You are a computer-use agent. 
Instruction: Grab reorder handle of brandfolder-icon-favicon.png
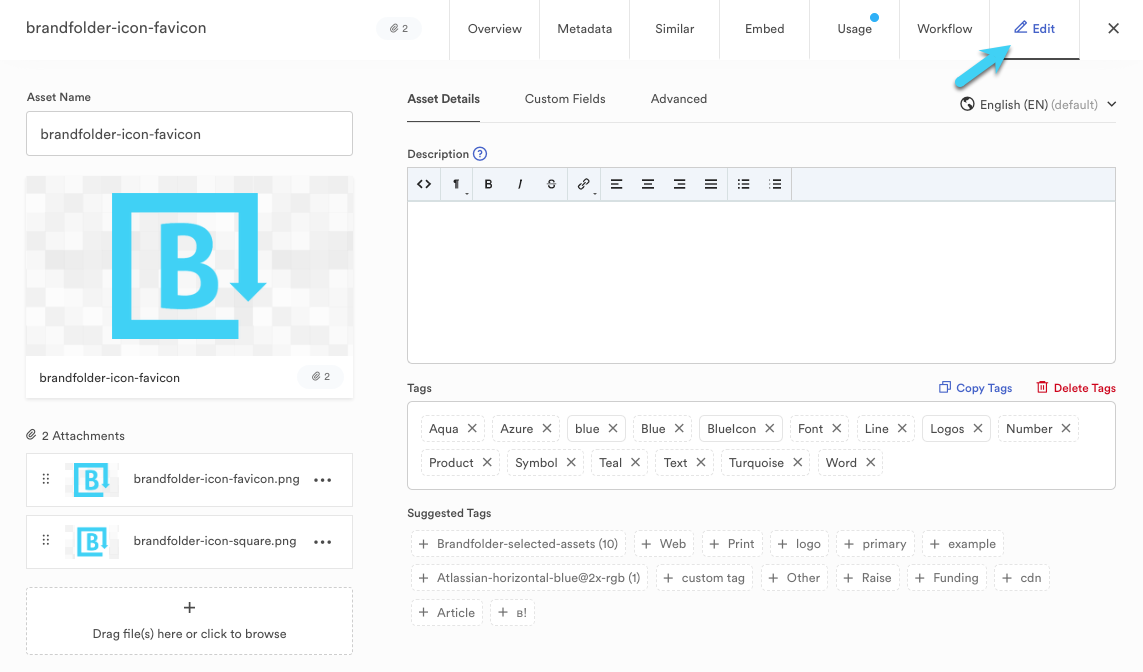coord(46,479)
